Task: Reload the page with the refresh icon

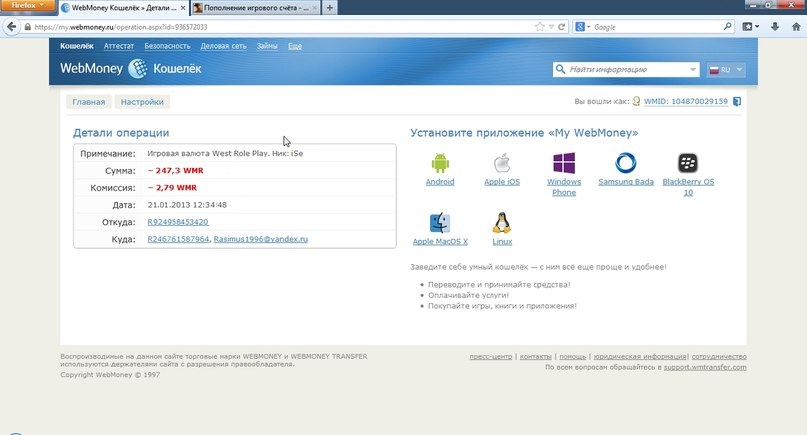Action: [x=562, y=27]
